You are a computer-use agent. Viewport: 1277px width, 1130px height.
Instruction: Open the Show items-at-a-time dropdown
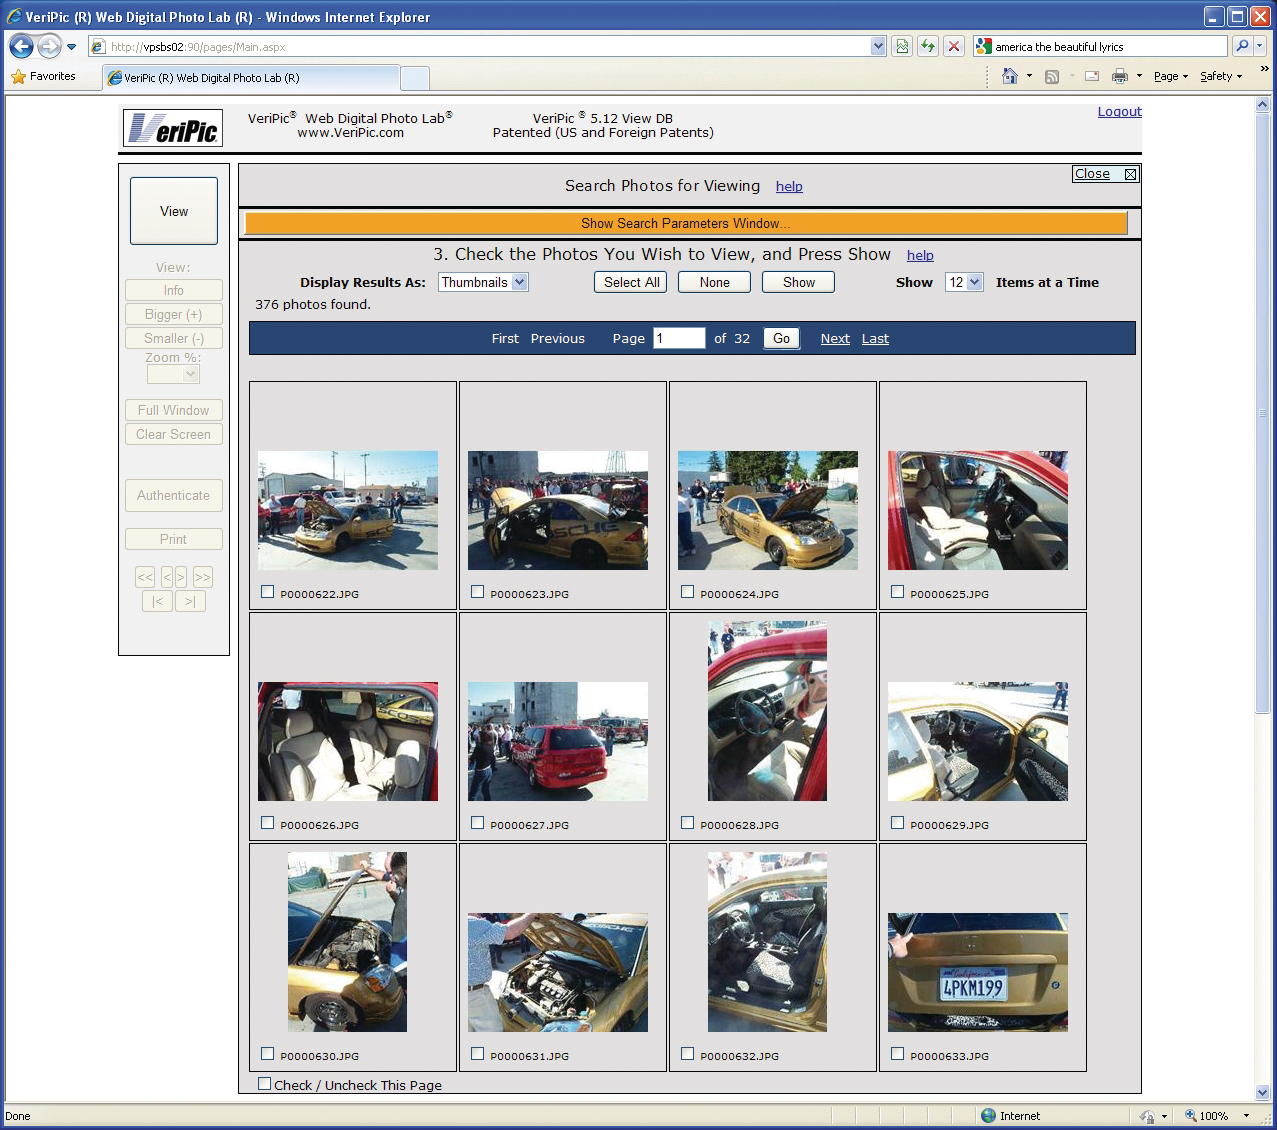coord(963,282)
